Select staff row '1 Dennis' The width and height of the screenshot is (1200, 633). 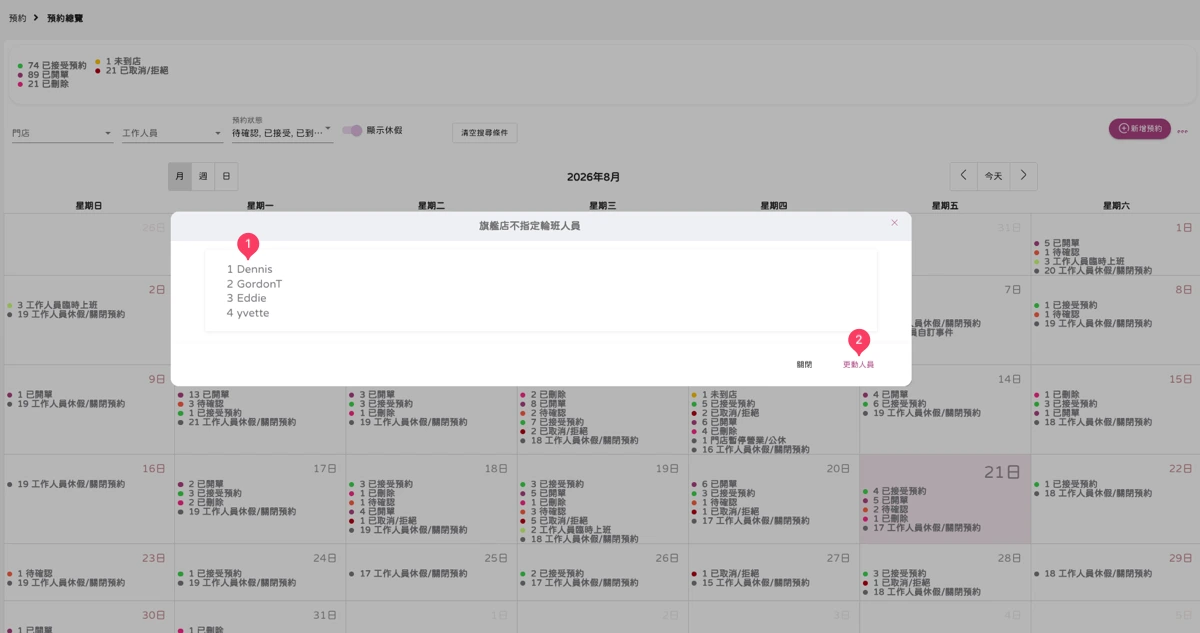(249, 269)
